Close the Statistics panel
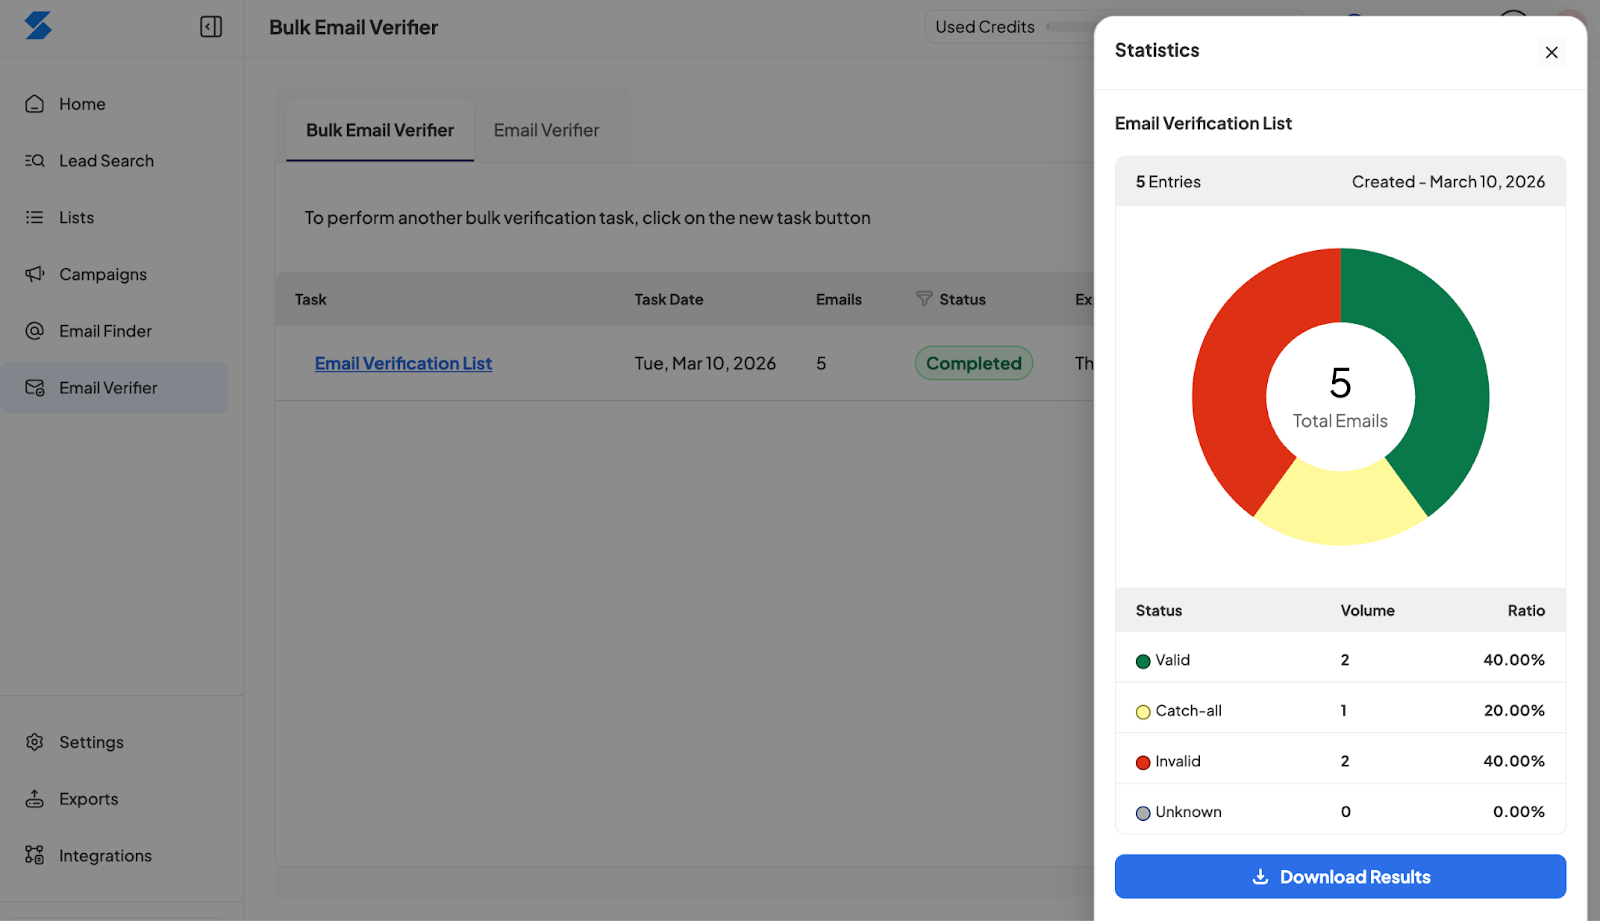Screen dimensions: 1600x921 click(x=1551, y=53)
